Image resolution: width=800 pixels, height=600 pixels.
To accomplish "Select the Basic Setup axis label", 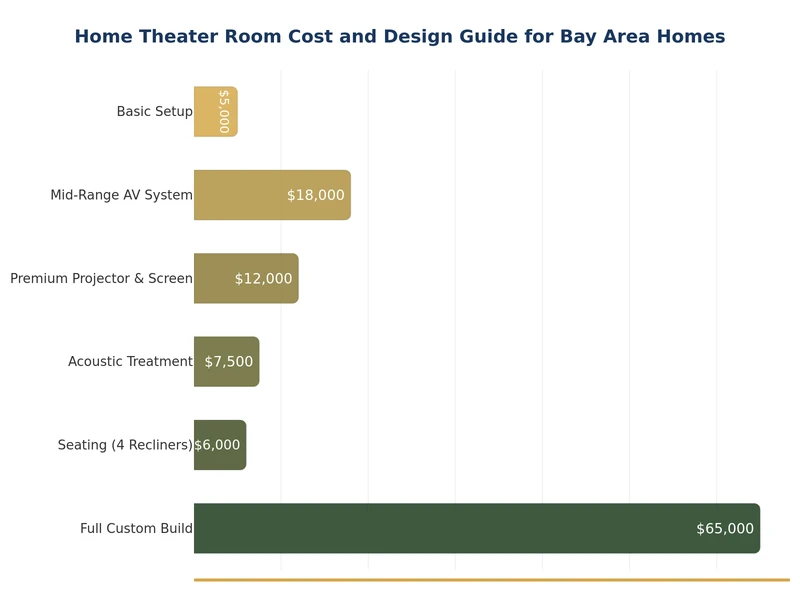I will pyautogui.click(x=154, y=112).
